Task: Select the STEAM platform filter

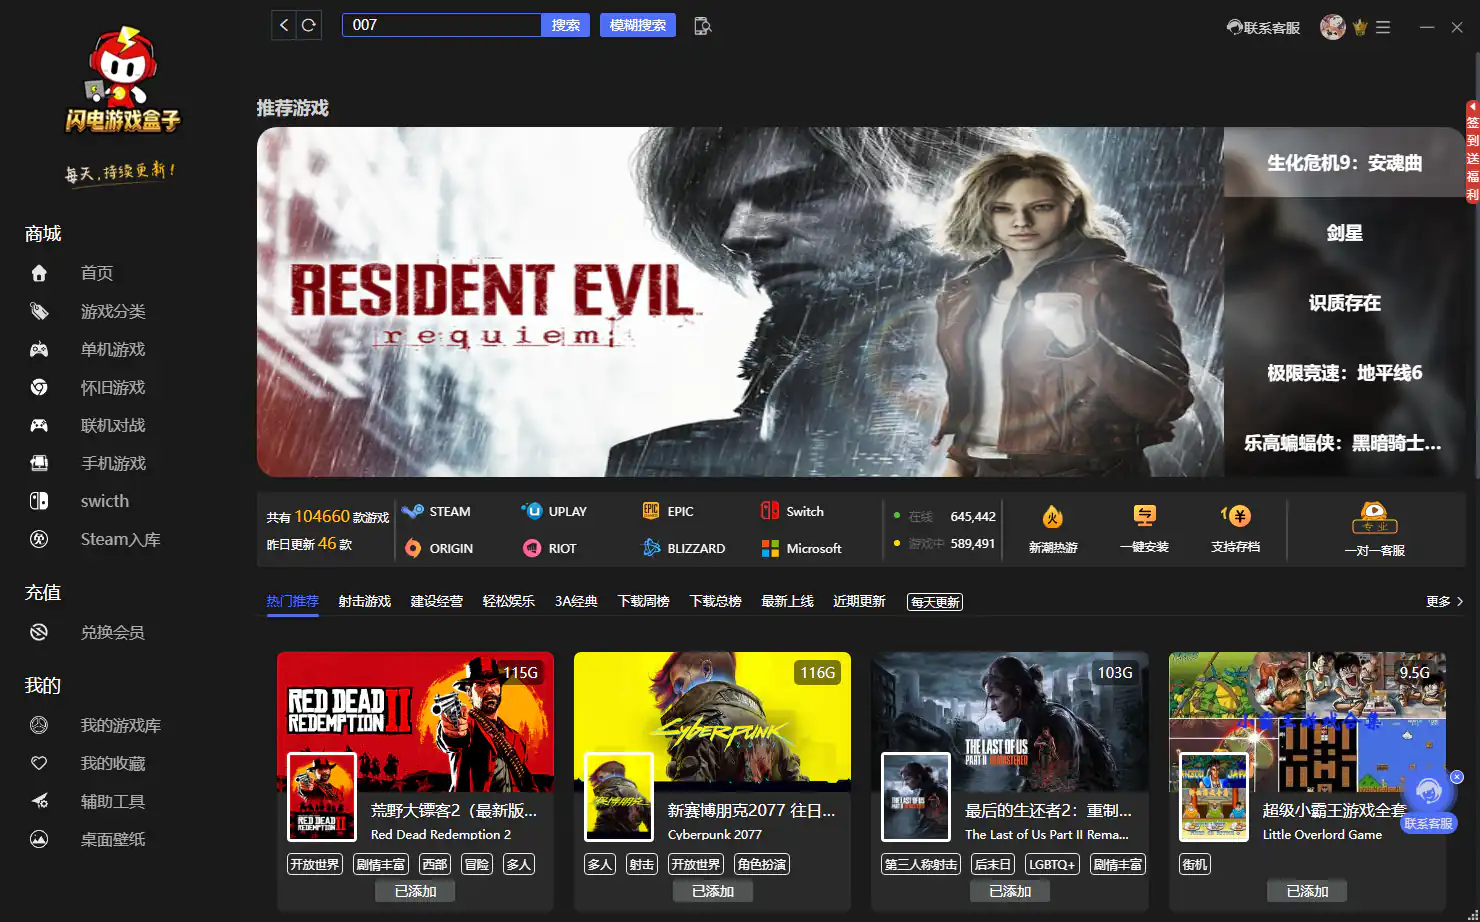Action: pyautogui.click(x=436, y=511)
